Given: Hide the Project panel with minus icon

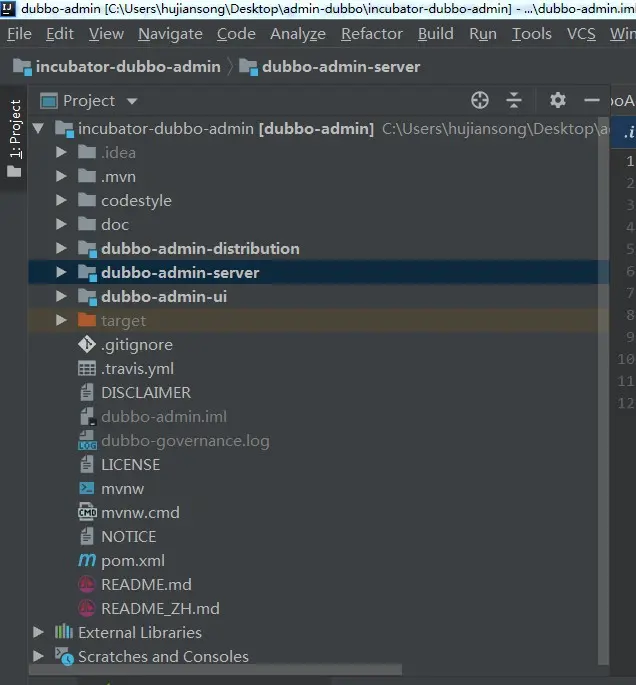Looking at the screenshot, I should [591, 100].
